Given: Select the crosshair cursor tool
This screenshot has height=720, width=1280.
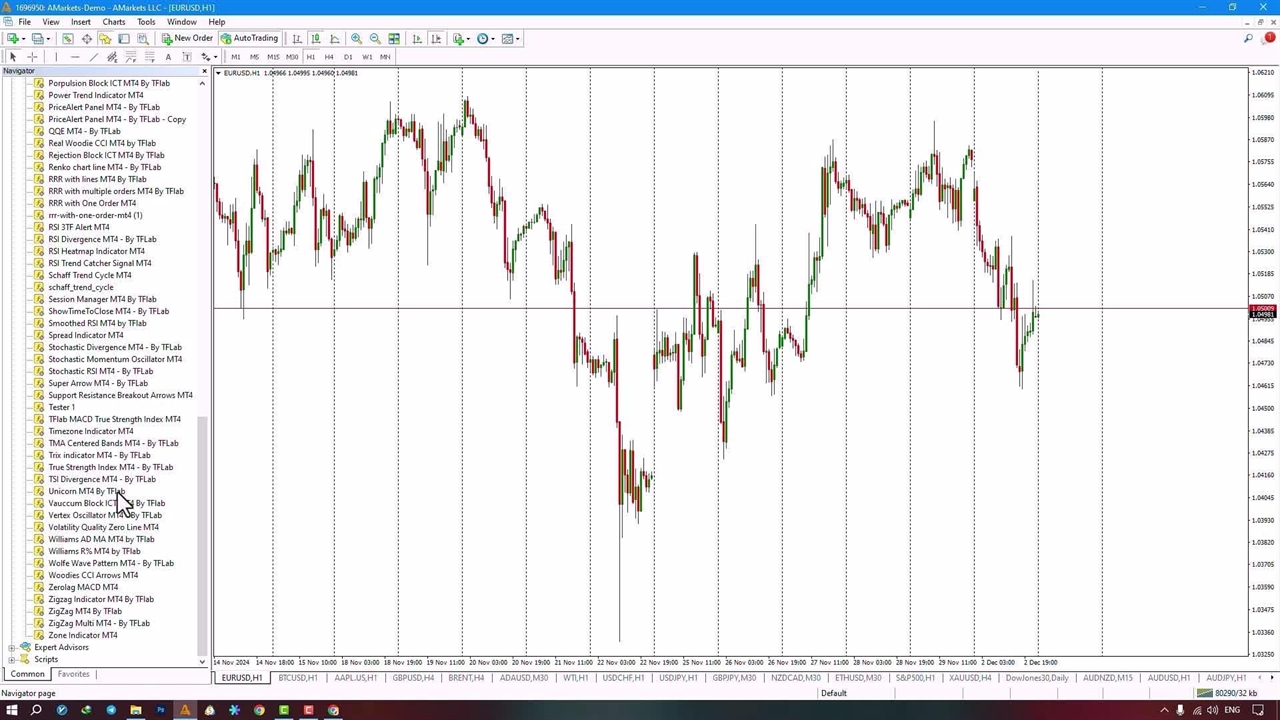Looking at the screenshot, I should tap(32, 57).
